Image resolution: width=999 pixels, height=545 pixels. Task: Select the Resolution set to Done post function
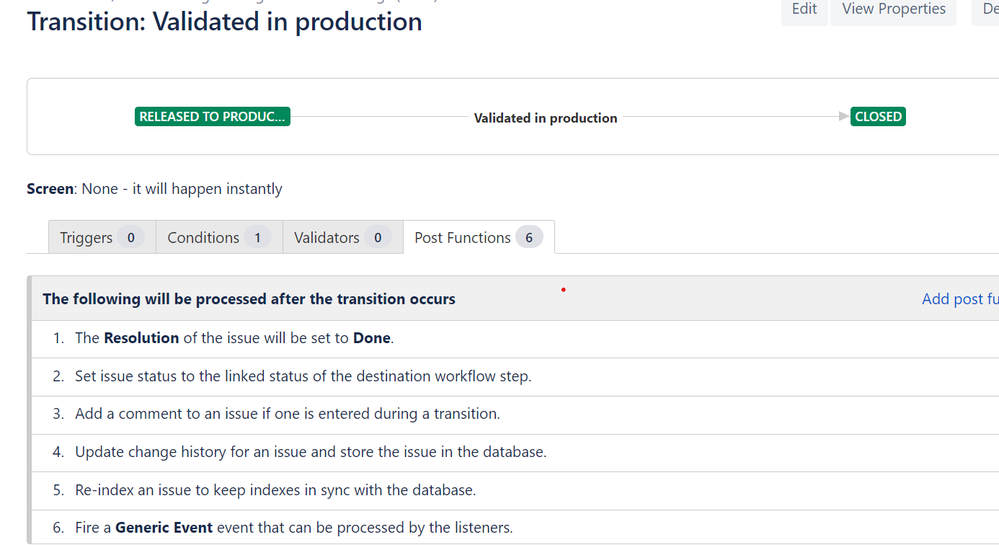point(515,338)
